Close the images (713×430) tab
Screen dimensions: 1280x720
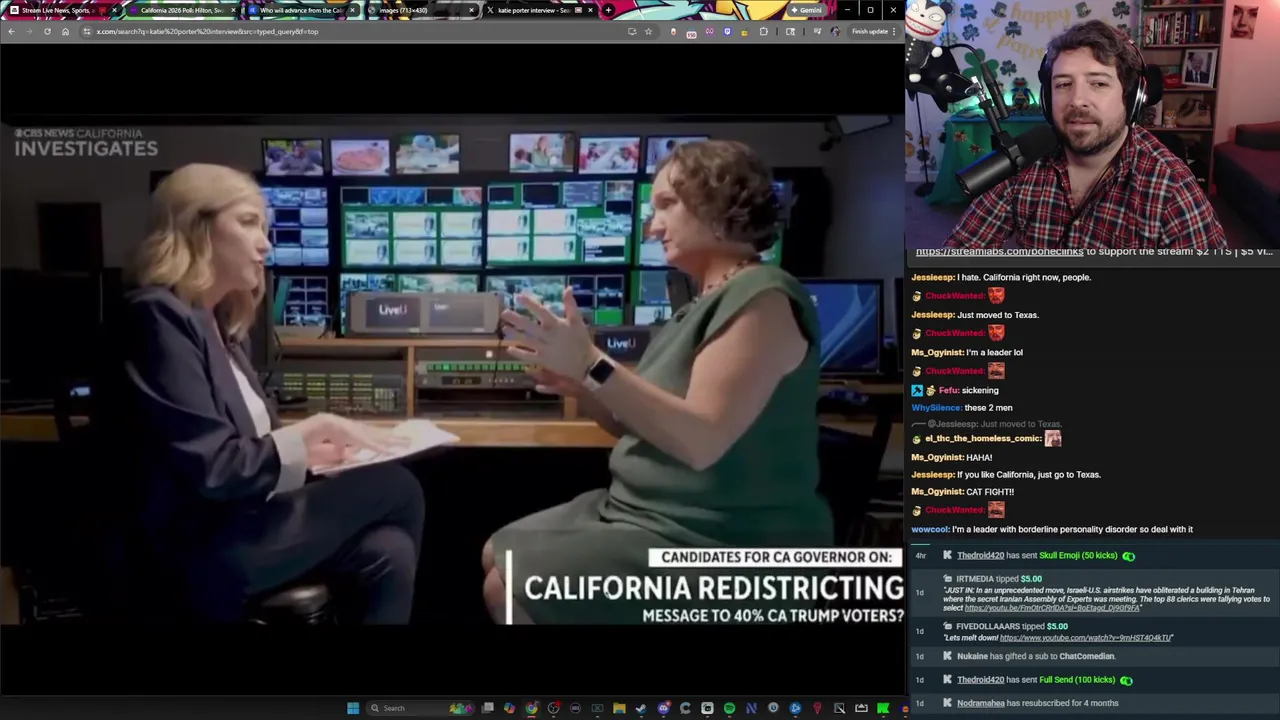[471, 10]
